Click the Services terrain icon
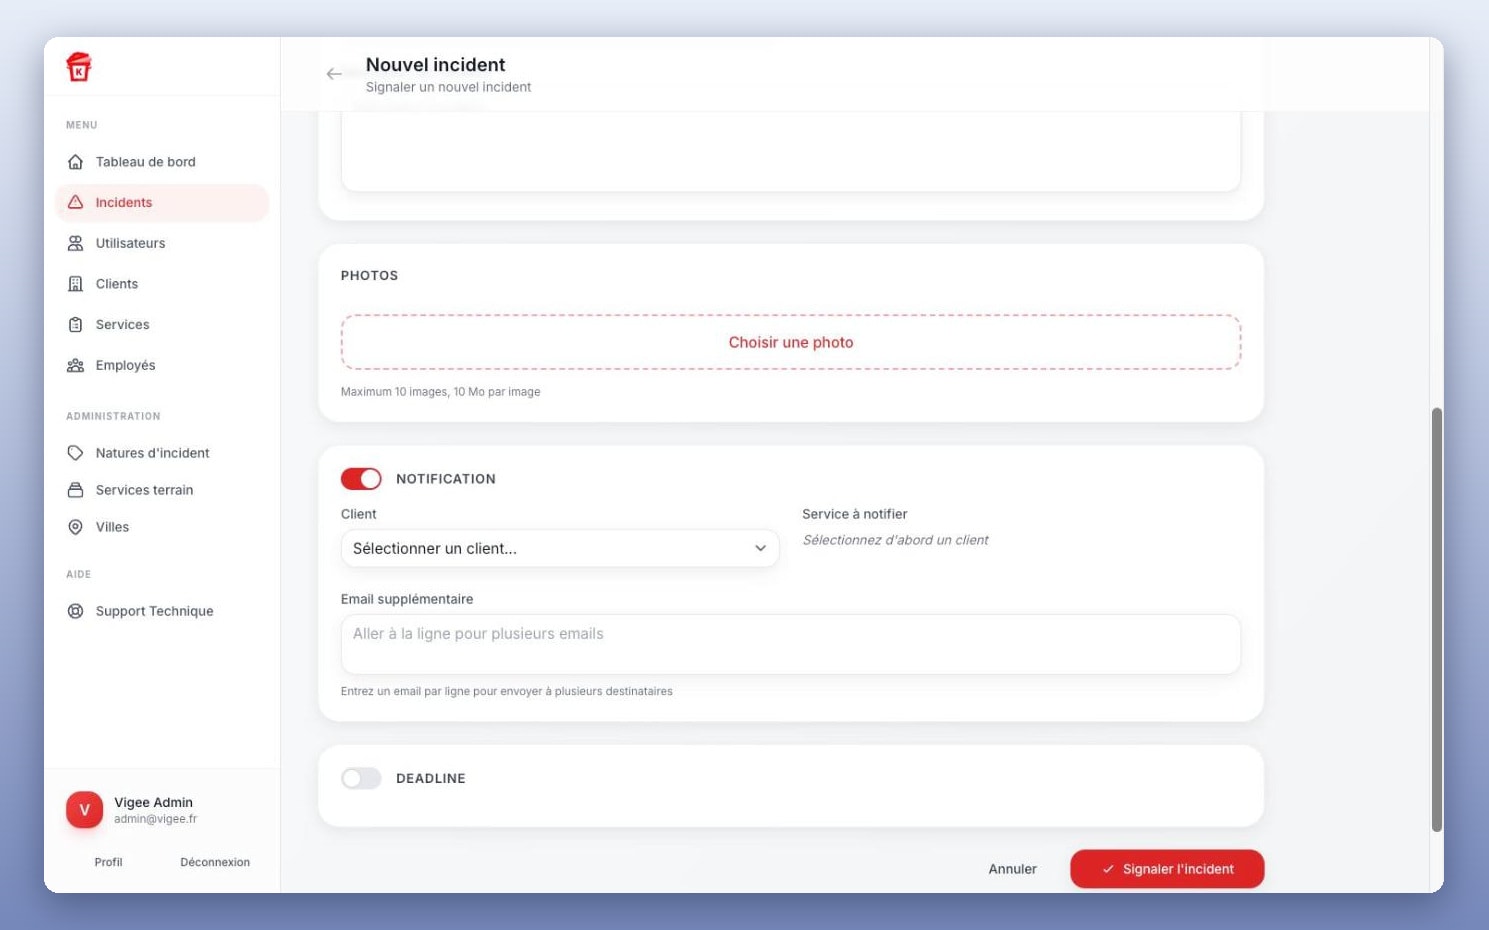 (x=75, y=490)
